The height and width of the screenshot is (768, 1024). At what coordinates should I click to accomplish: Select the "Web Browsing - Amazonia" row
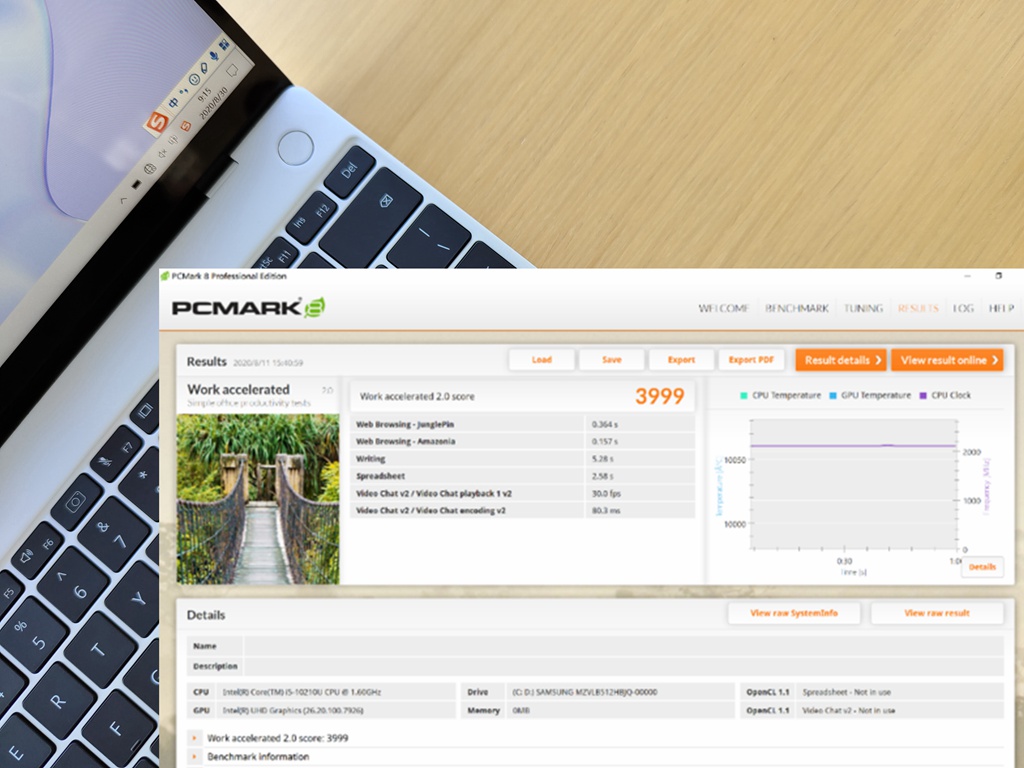[522, 441]
